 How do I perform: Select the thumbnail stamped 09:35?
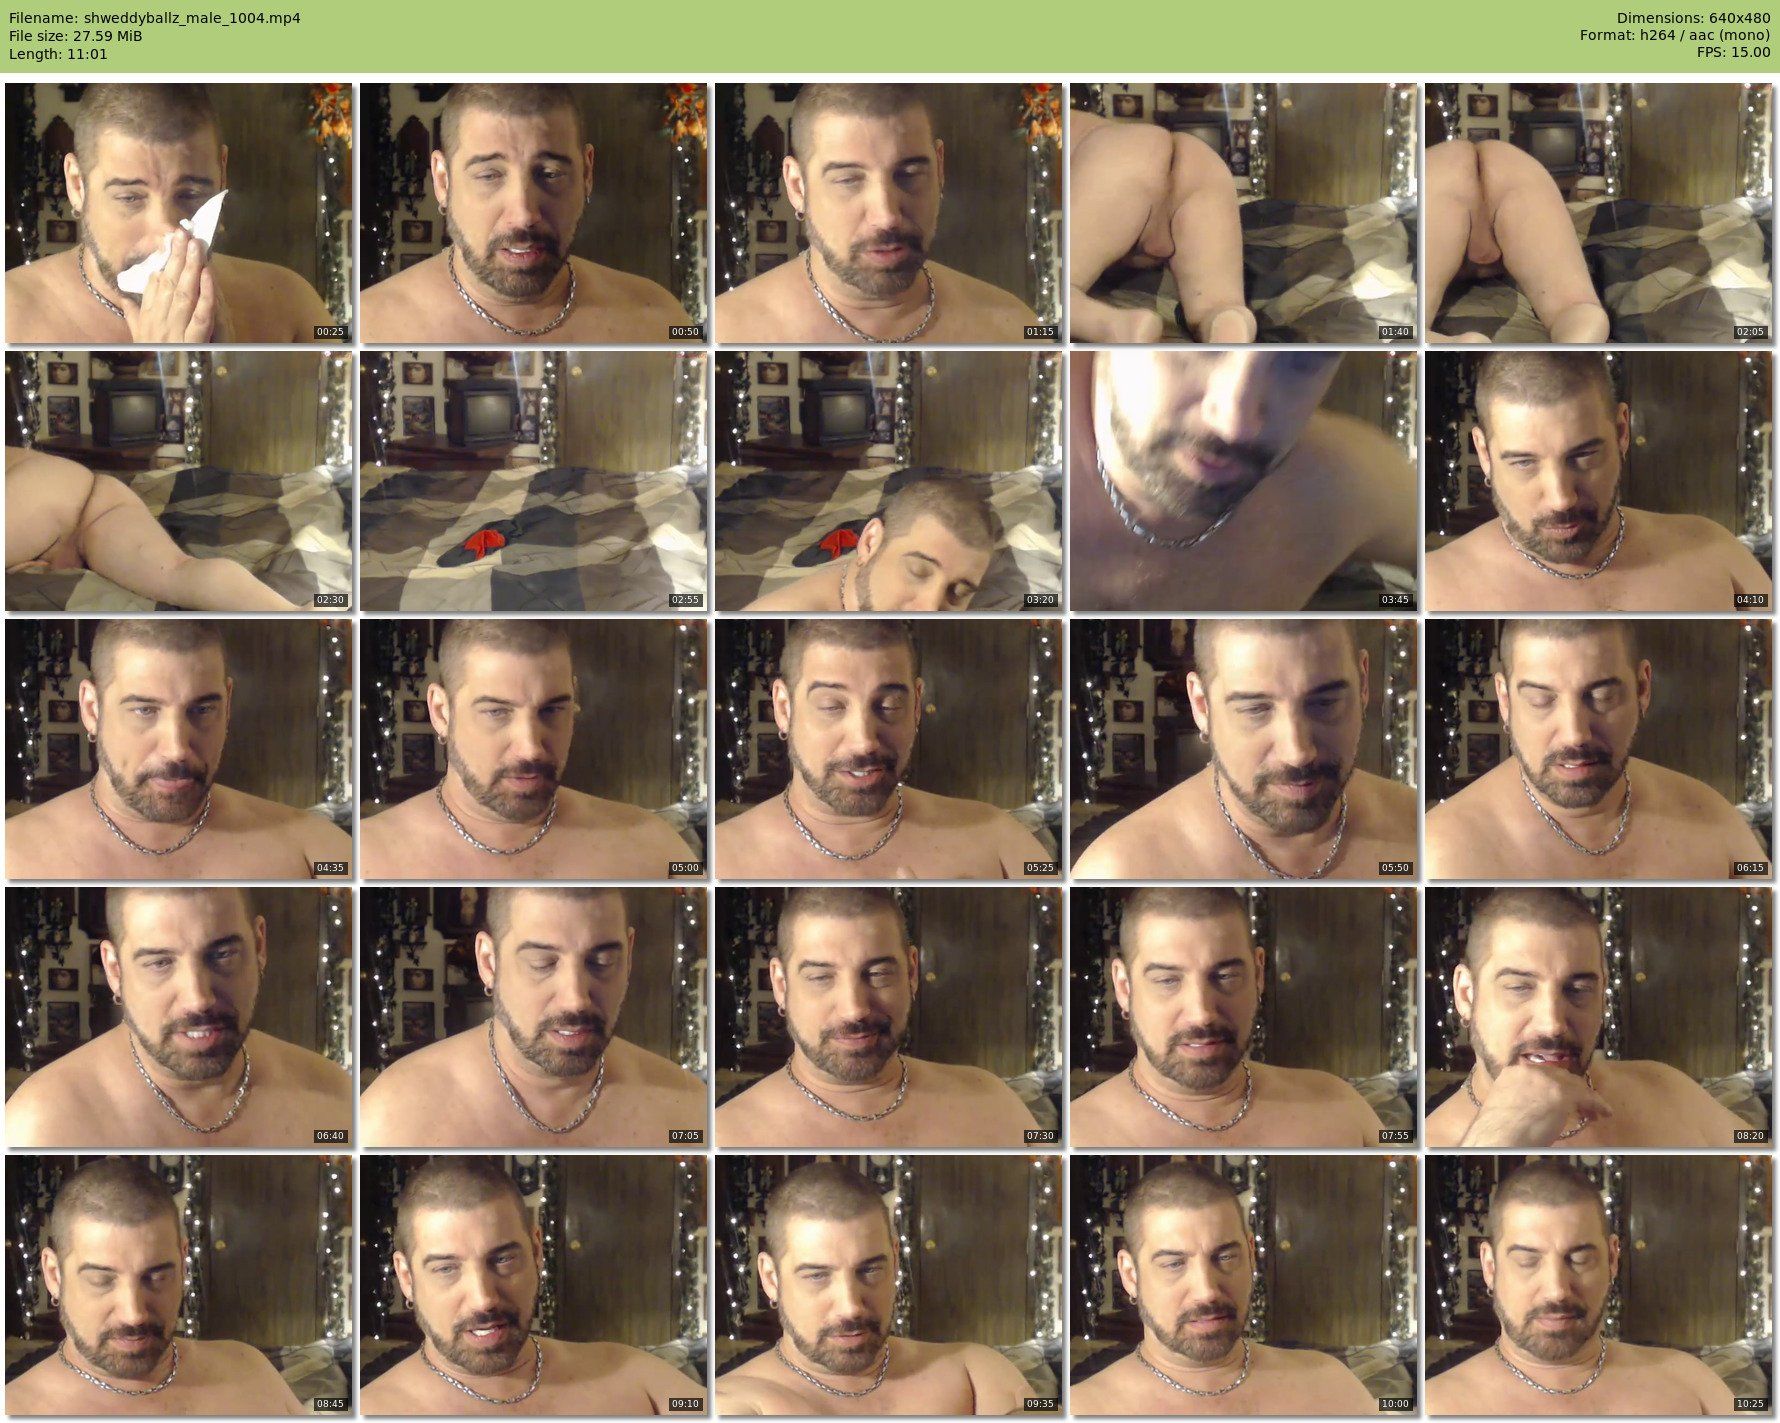coord(888,1285)
